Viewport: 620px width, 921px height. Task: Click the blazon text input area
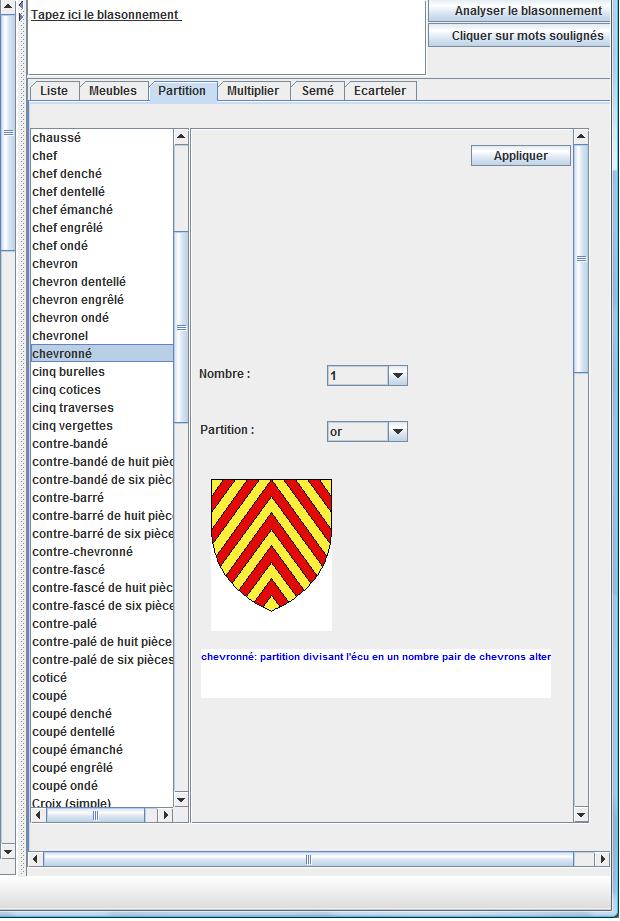tap(227, 36)
